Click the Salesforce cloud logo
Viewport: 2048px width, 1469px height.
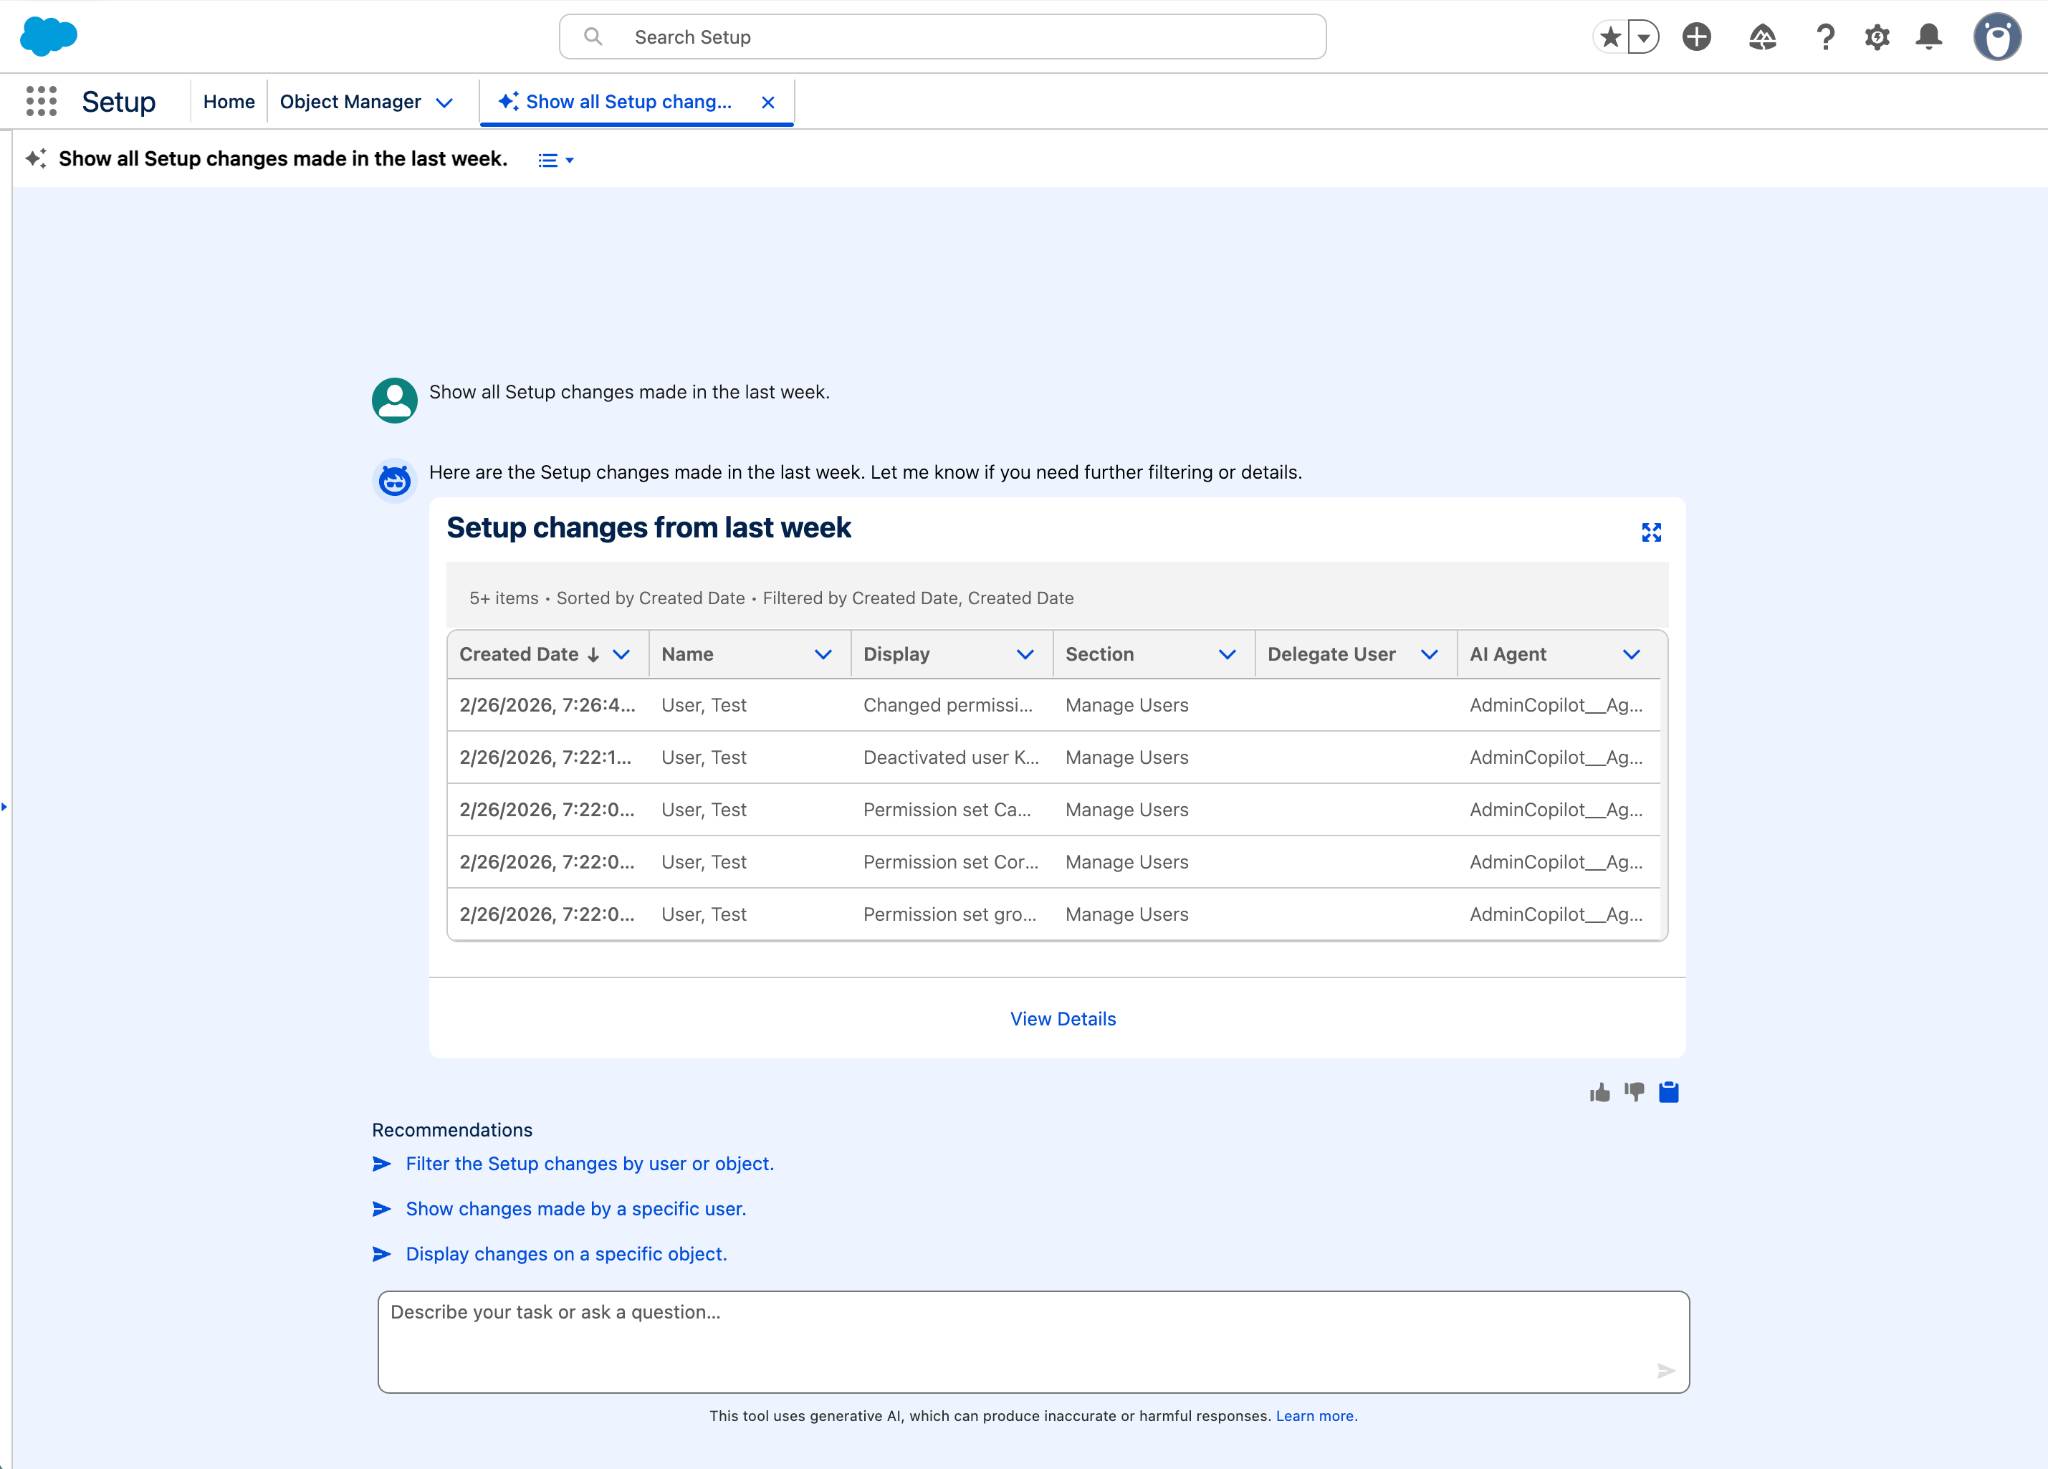48,37
